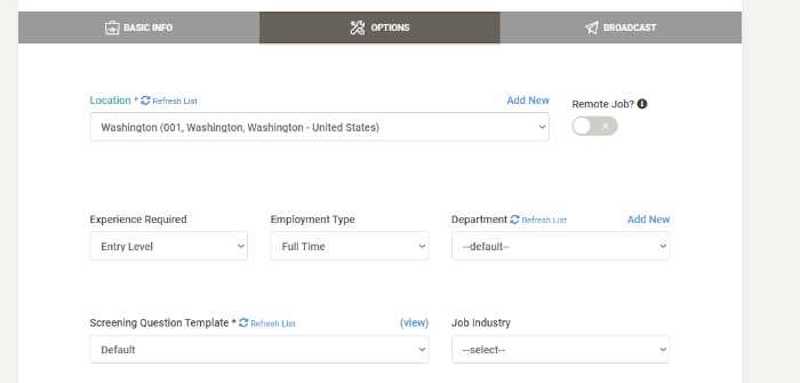
Task: Switch to the Basic Info tab
Action: pos(139,28)
